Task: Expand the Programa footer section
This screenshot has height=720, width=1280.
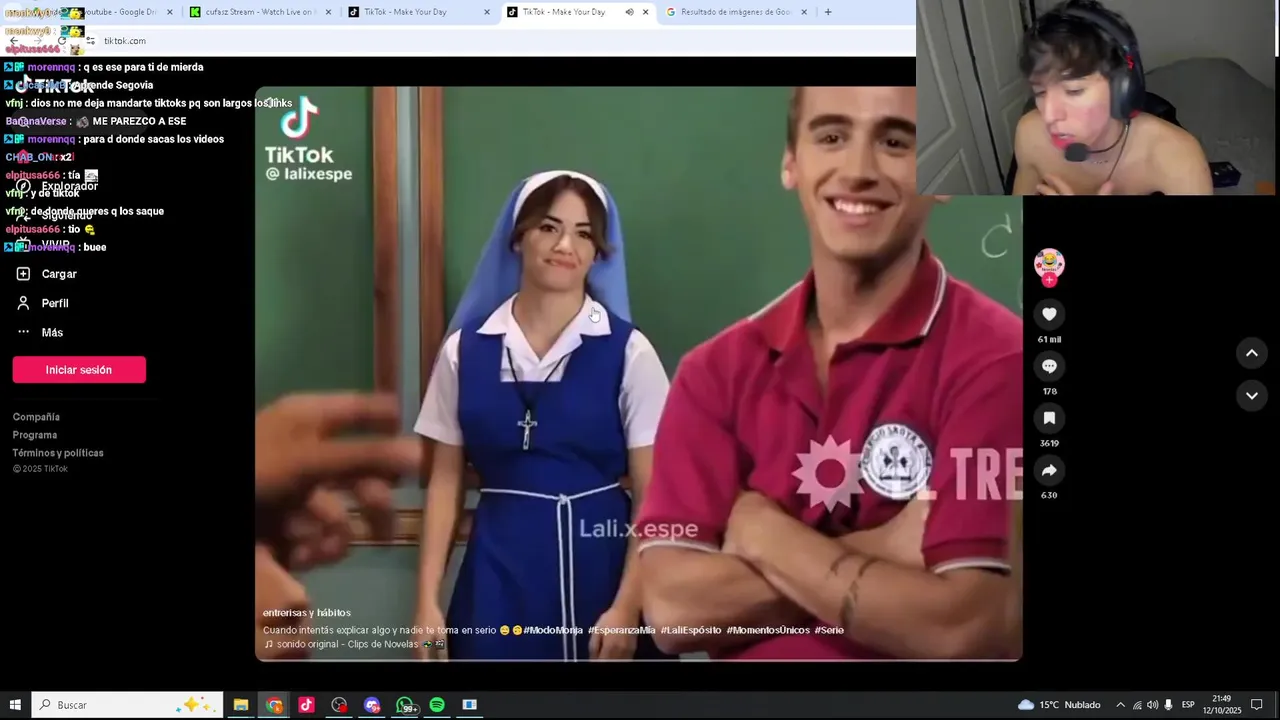Action: click(35, 435)
